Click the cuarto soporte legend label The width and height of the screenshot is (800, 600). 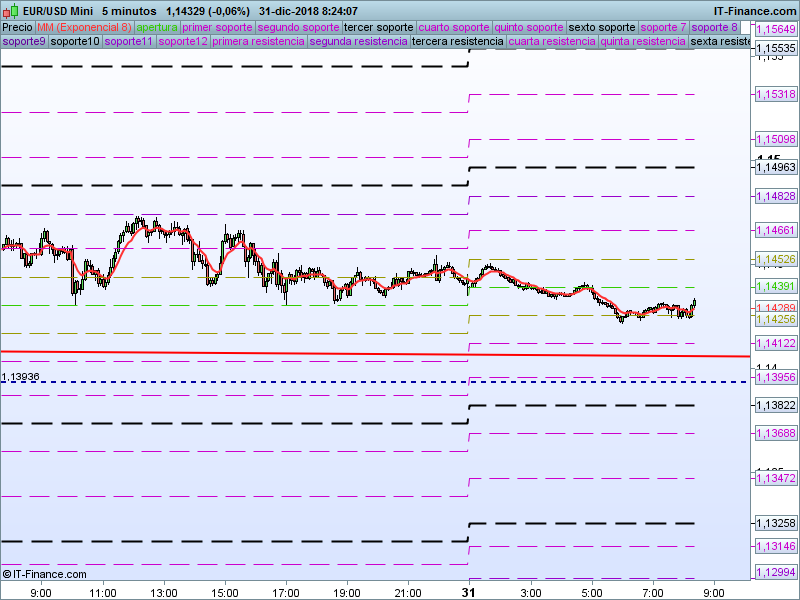(x=454, y=27)
